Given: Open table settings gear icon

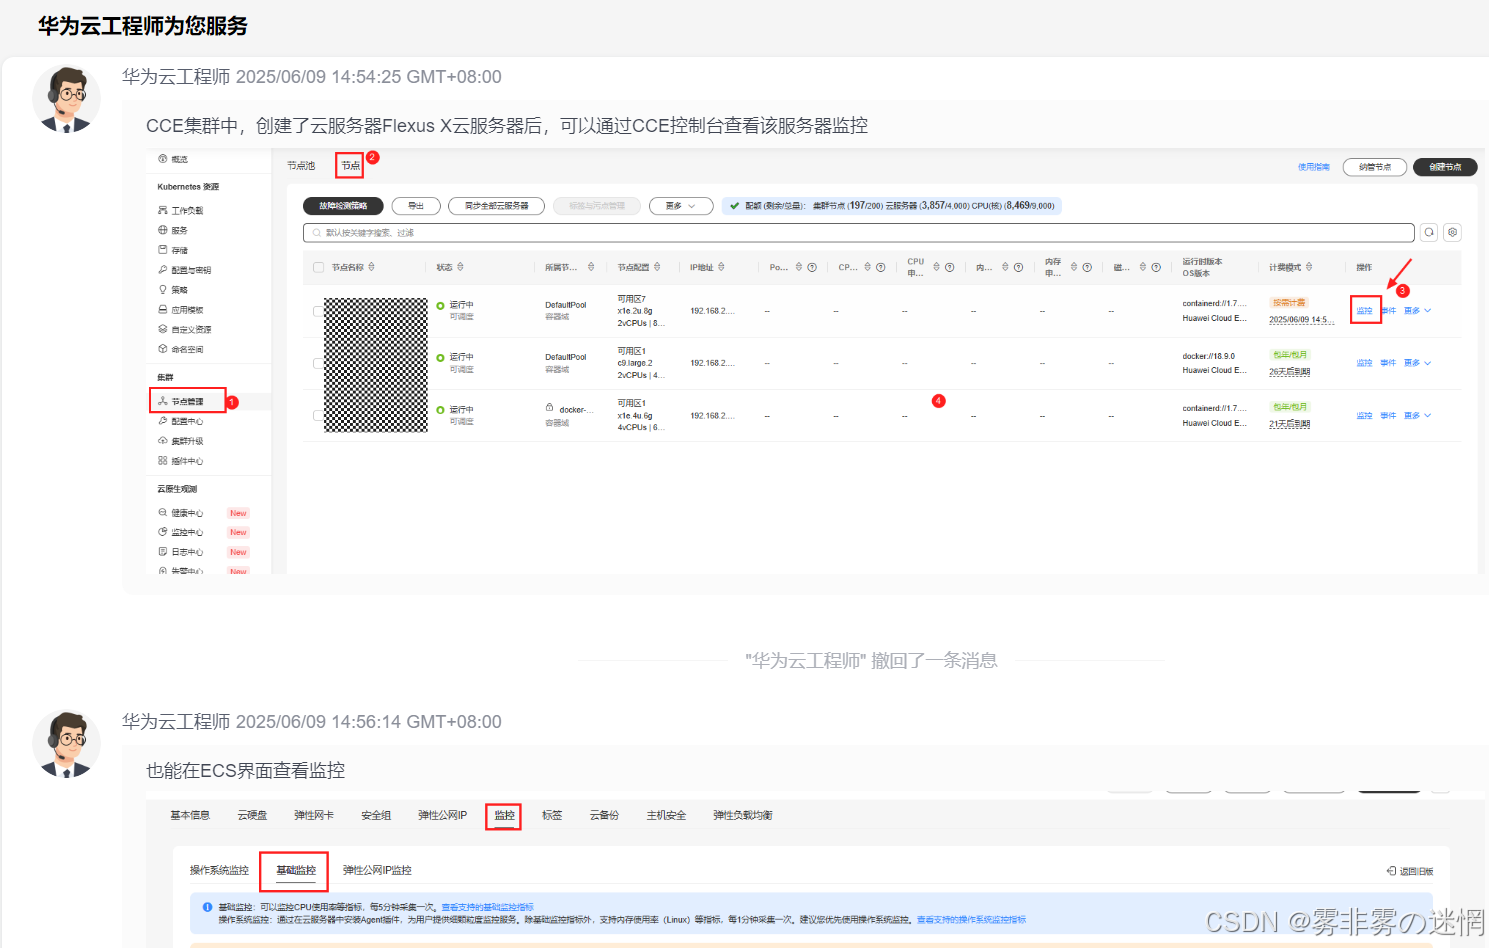Looking at the screenshot, I should [1453, 232].
